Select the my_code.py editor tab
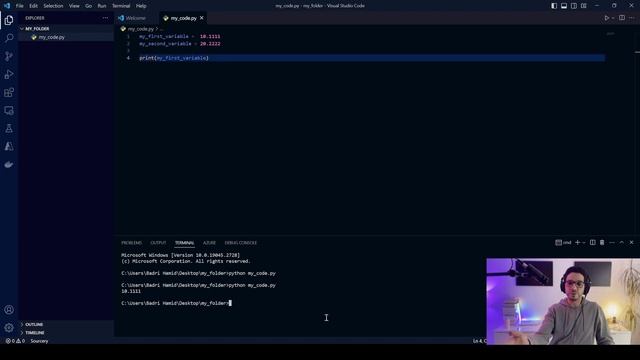This screenshot has width=640, height=360. coord(183,18)
